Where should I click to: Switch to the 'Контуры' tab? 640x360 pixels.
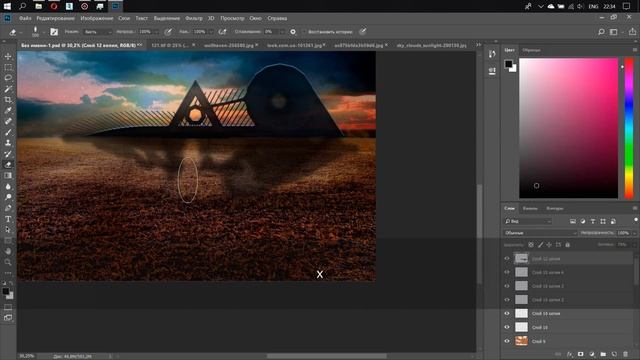click(x=555, y=208)
